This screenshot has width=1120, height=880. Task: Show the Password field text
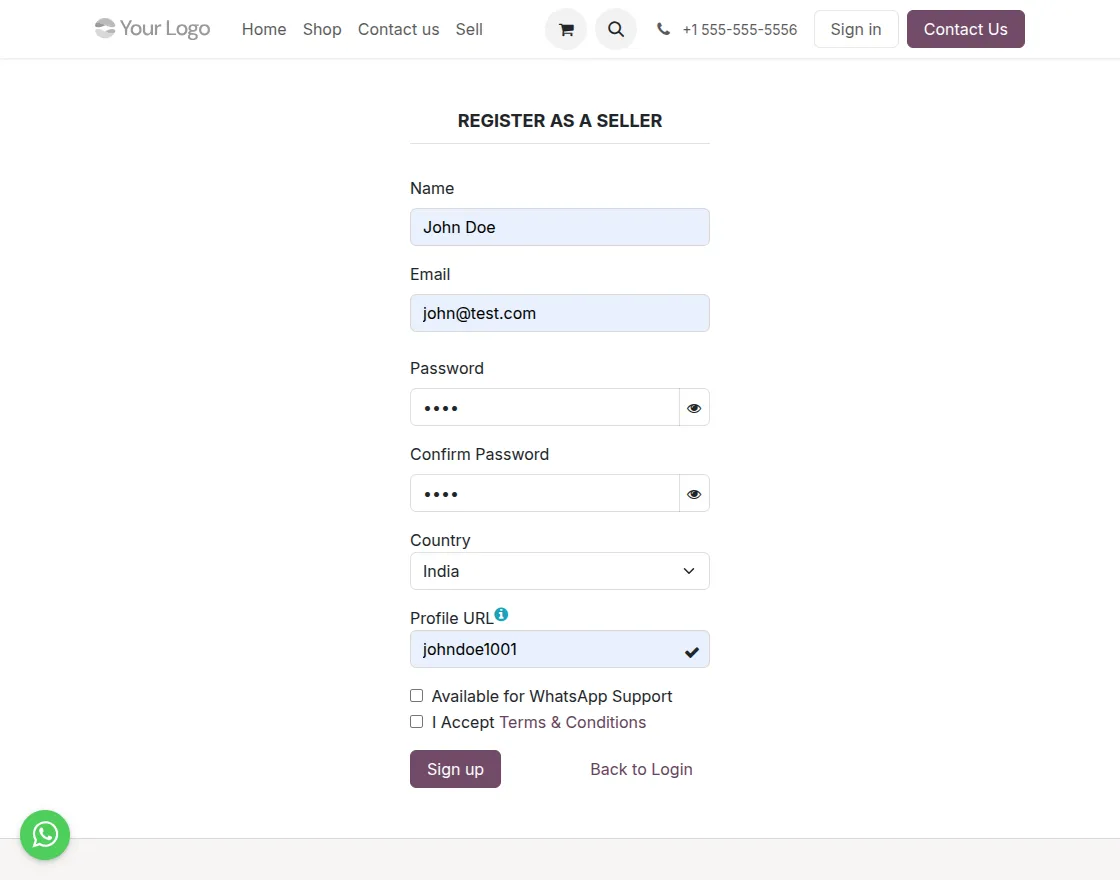click(x=694, y=408)
